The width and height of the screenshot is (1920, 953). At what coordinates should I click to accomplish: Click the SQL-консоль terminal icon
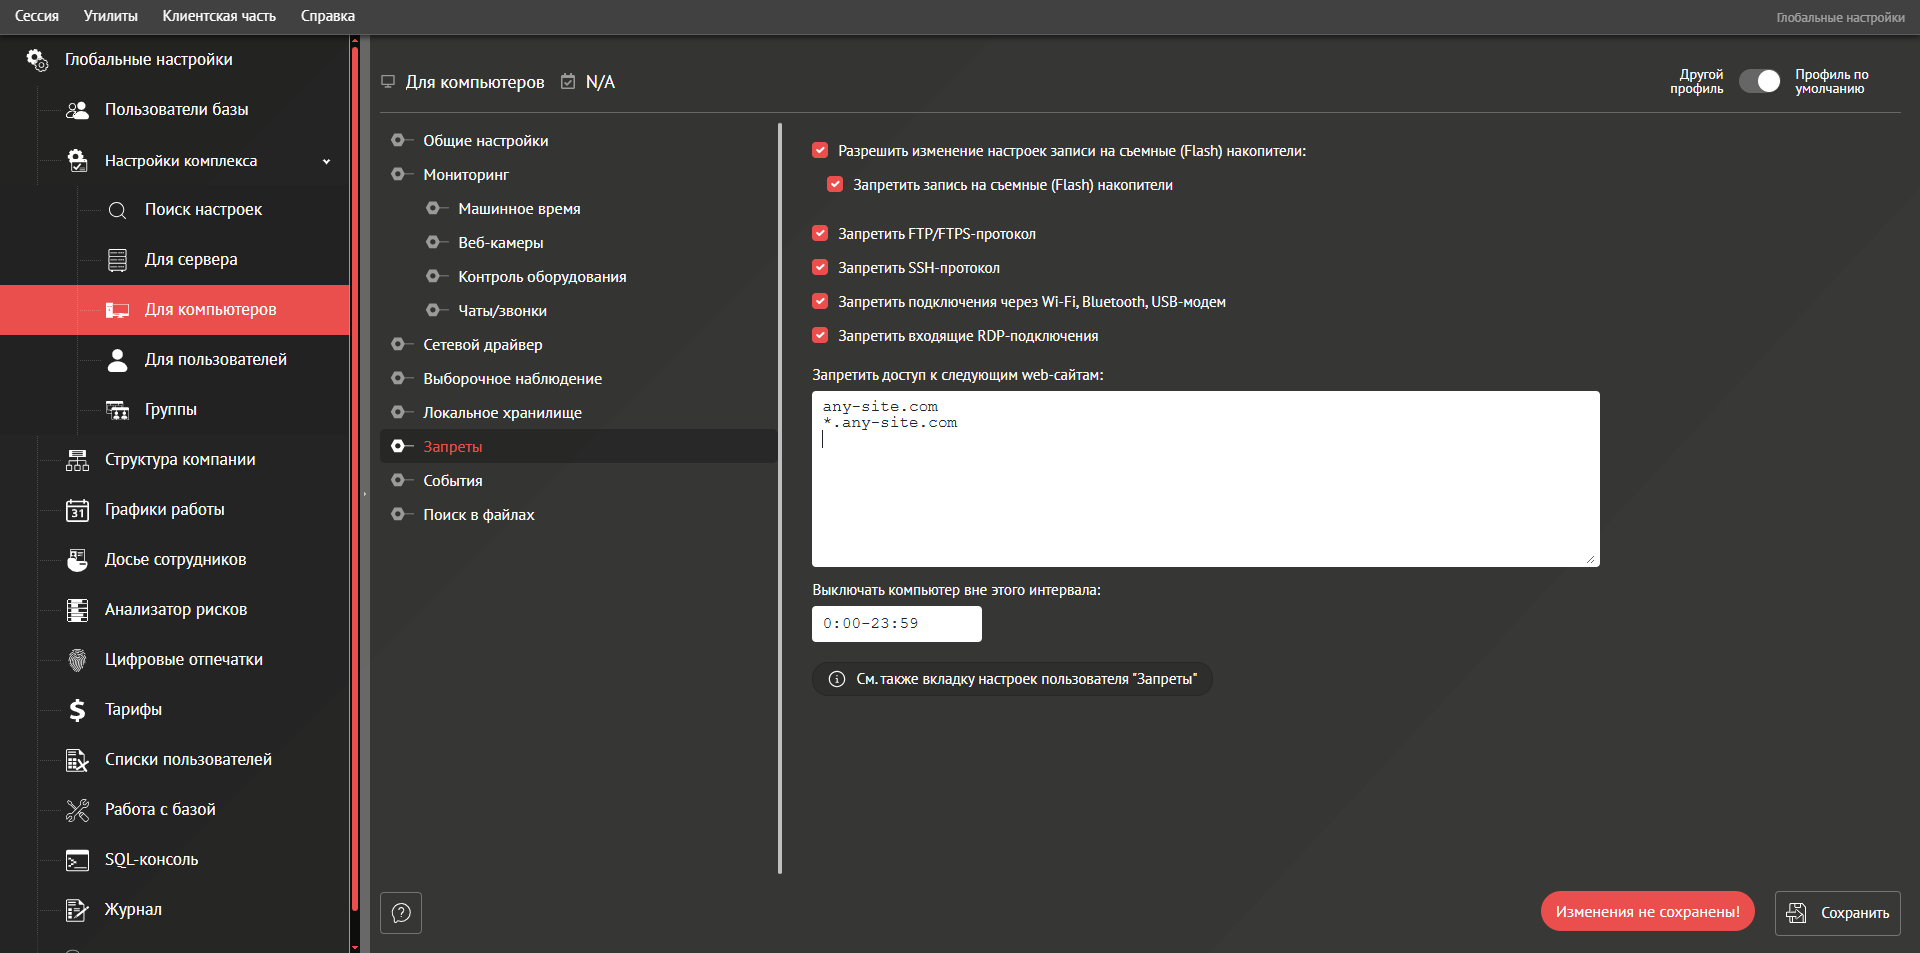tap(77, 860)
